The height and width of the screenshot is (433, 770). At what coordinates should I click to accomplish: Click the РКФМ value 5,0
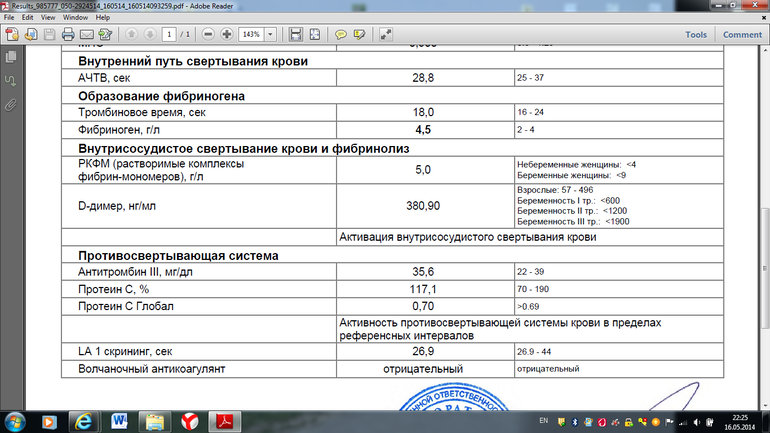point(423,170)
